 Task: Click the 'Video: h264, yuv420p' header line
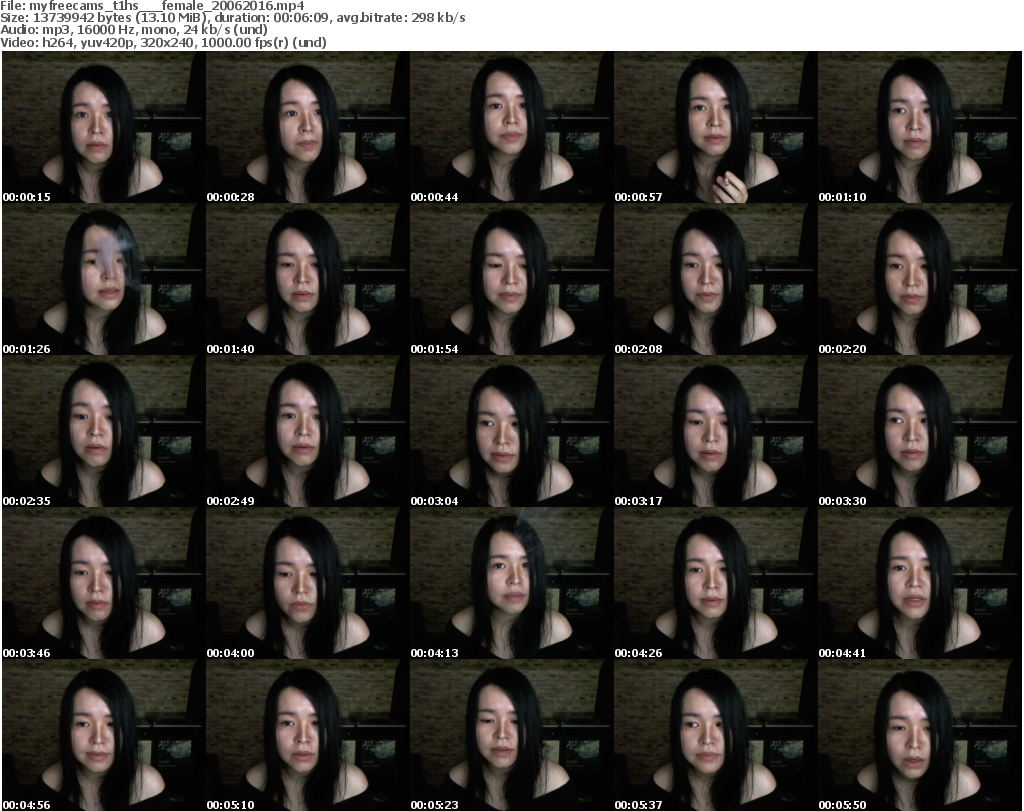pos(163,42)
